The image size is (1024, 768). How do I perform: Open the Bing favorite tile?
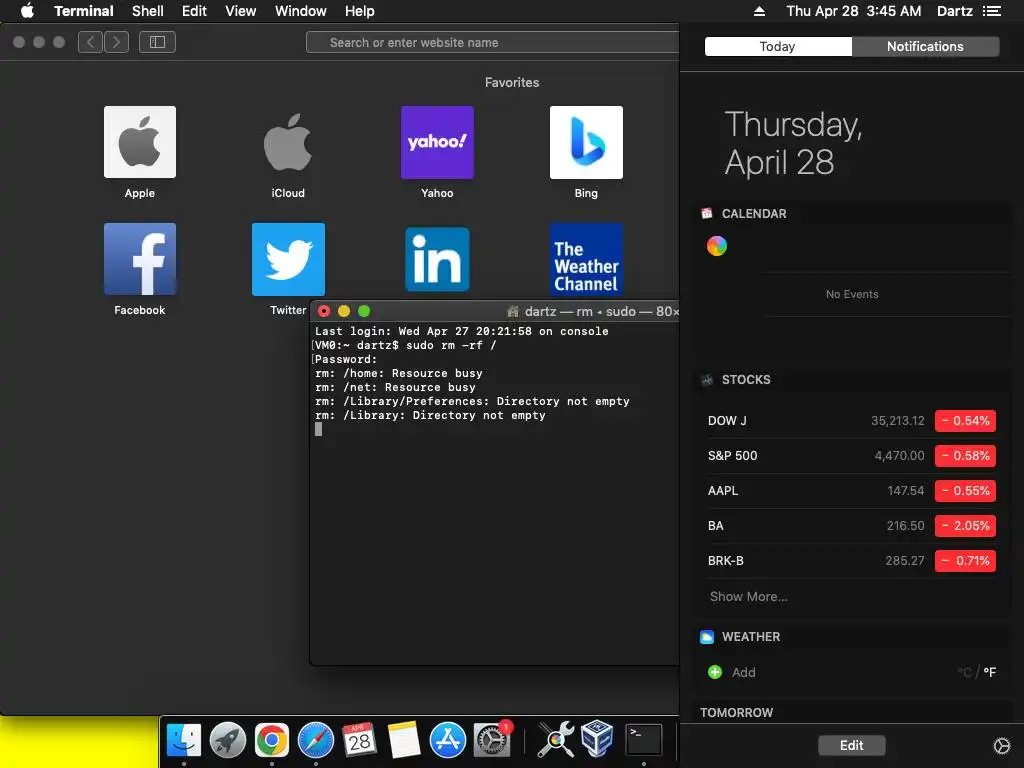point(586,142)
